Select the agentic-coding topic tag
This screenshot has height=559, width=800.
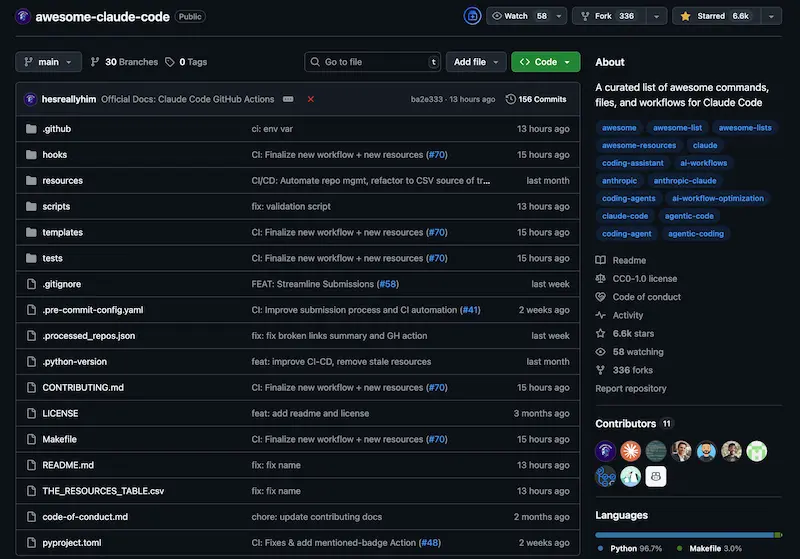pos(695,234)
